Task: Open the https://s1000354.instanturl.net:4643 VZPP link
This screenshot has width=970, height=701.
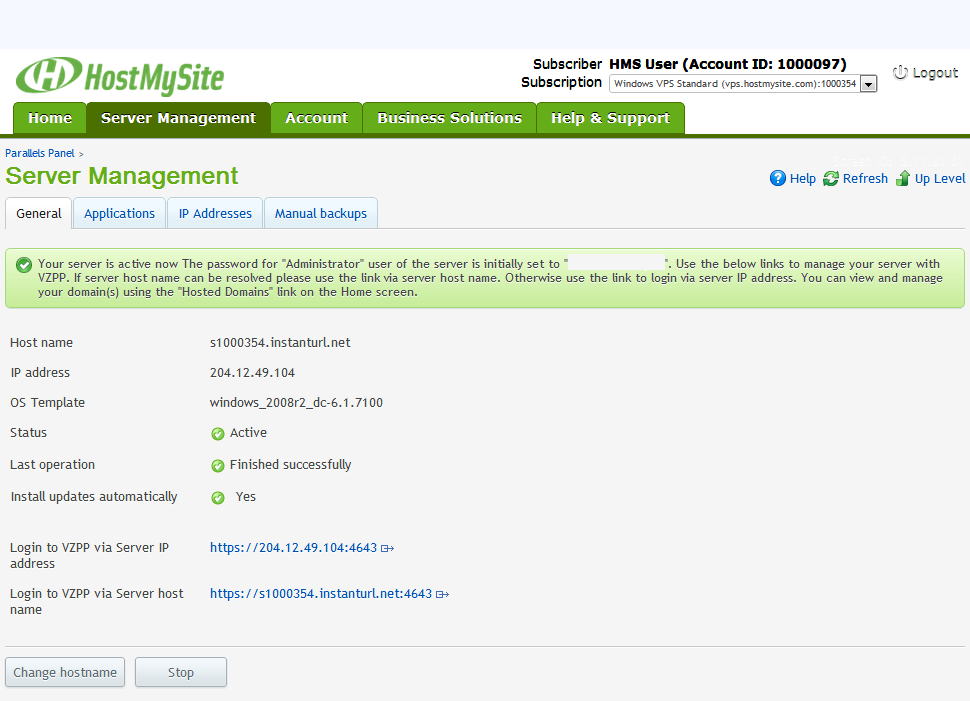Action: coord(320,593)
